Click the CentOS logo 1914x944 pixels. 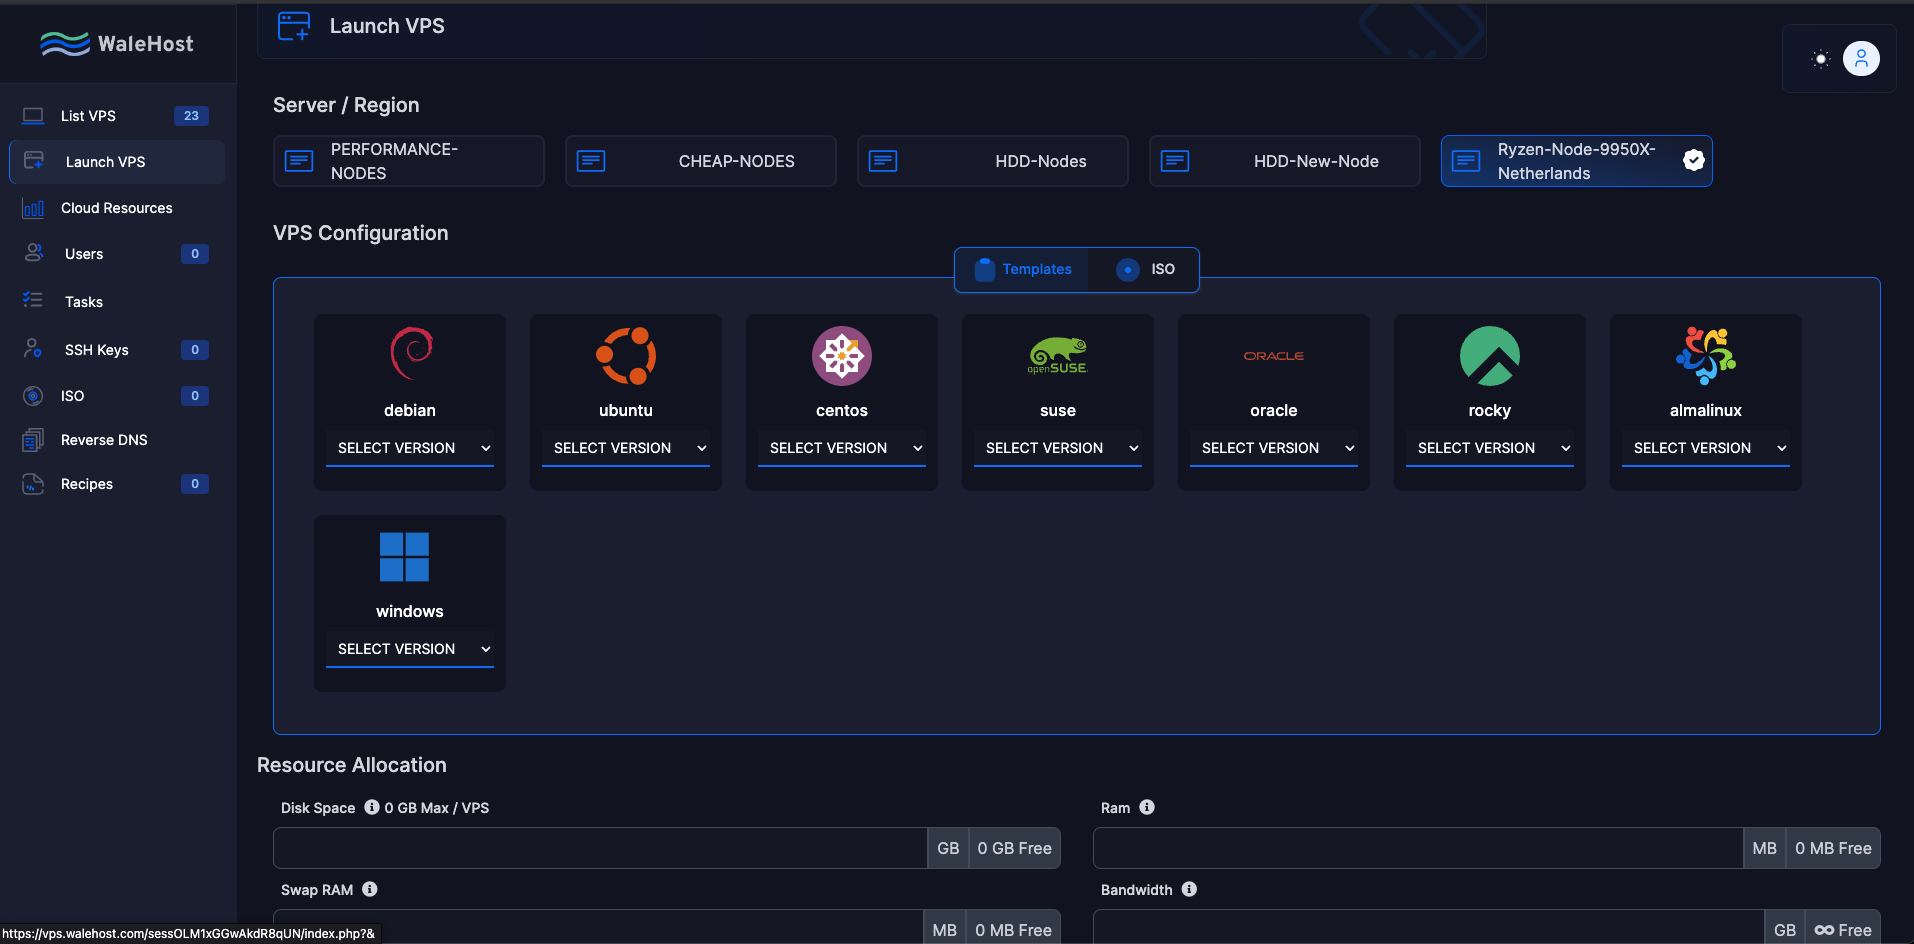(x=842, y=356)
